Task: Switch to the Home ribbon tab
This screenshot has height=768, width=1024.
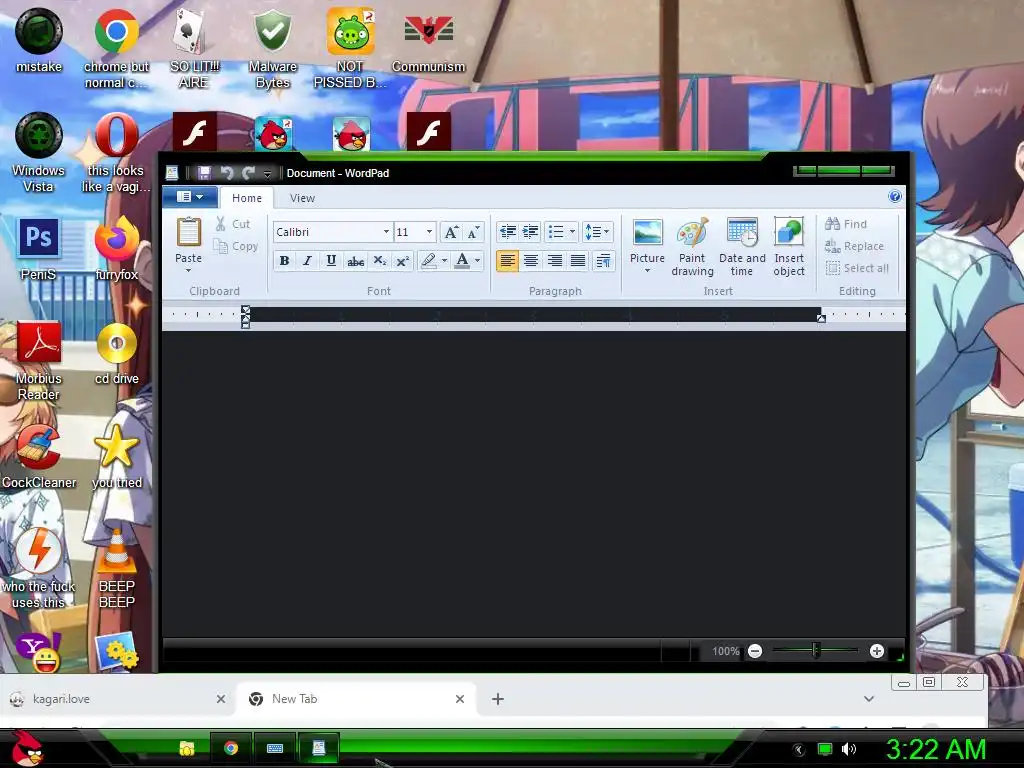Action: (x=246, y=198)
